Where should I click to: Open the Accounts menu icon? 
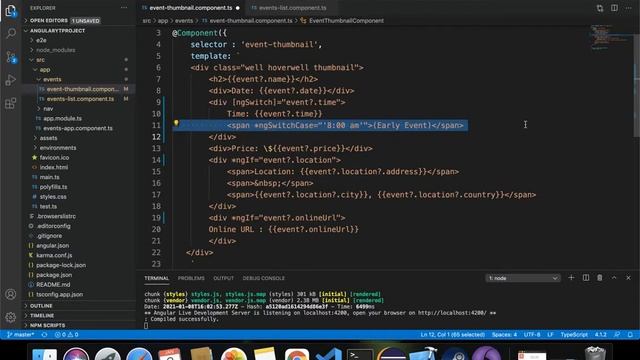[x=11, y=294]
